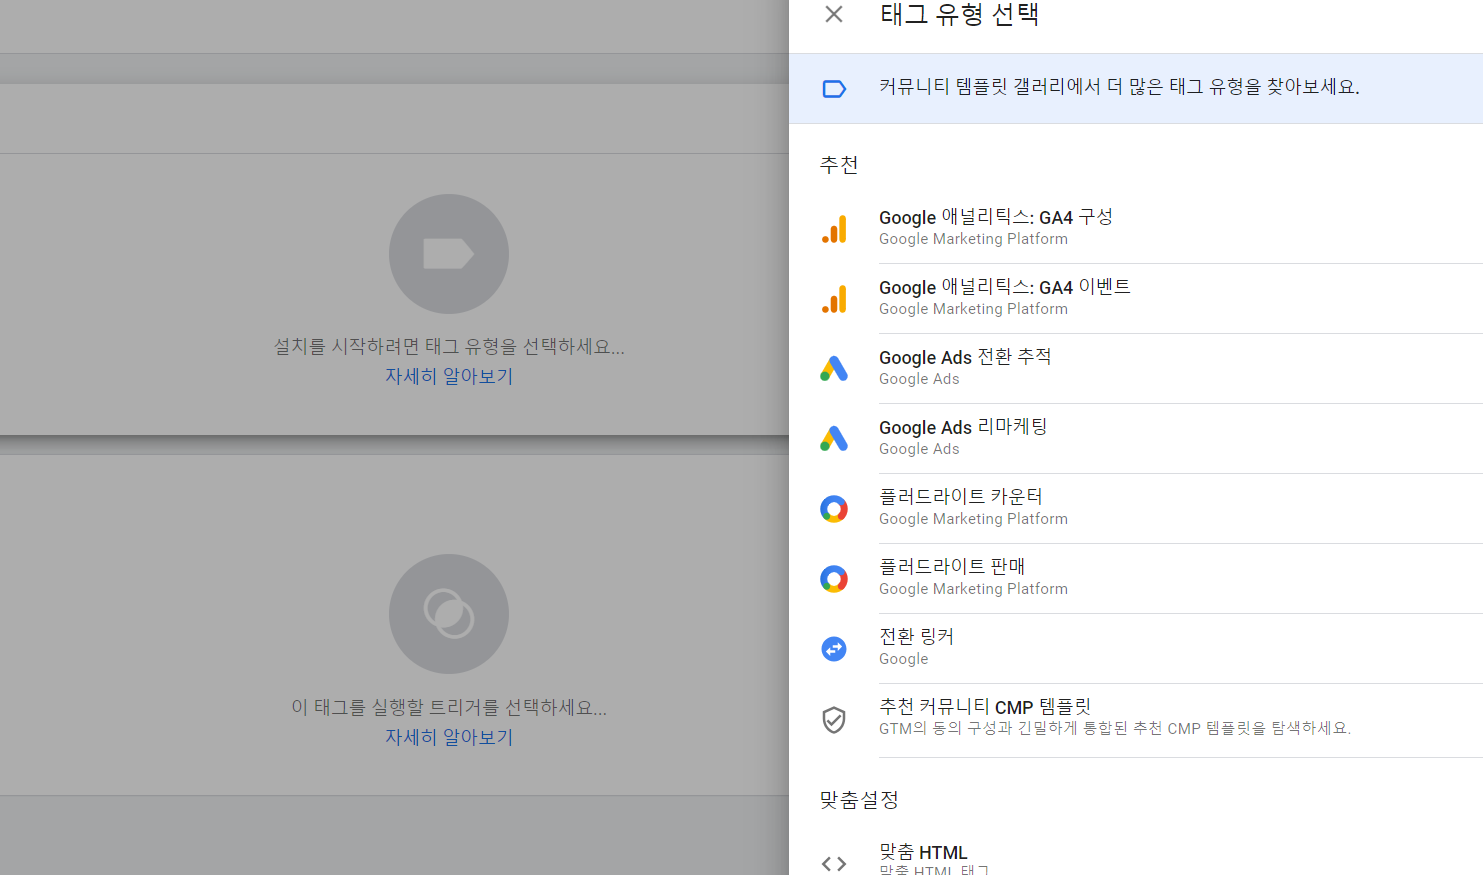Click the 플러드라이트 판매 icon
This screenshot has height=875, width=1483.
click(834, 579)
